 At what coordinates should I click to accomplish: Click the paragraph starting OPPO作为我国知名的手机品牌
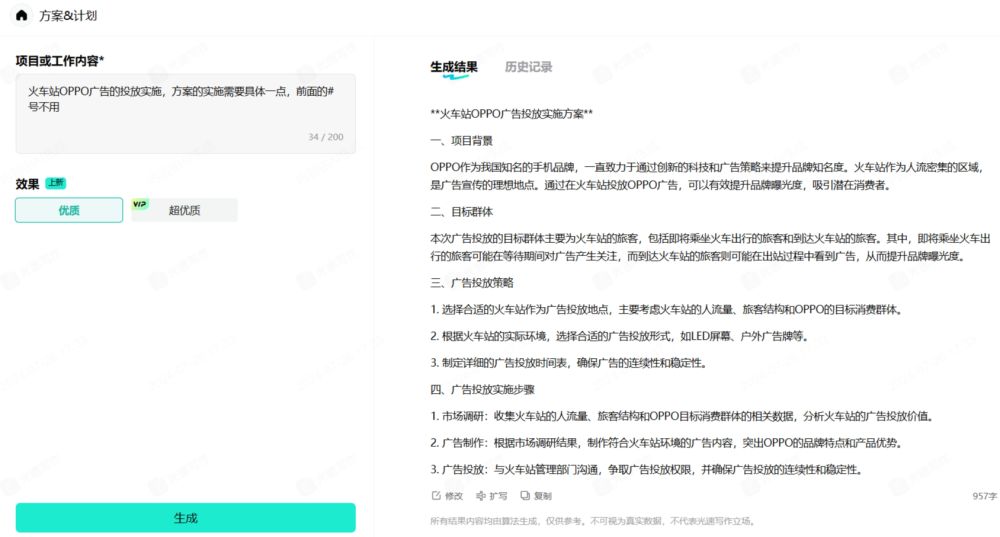707,176
